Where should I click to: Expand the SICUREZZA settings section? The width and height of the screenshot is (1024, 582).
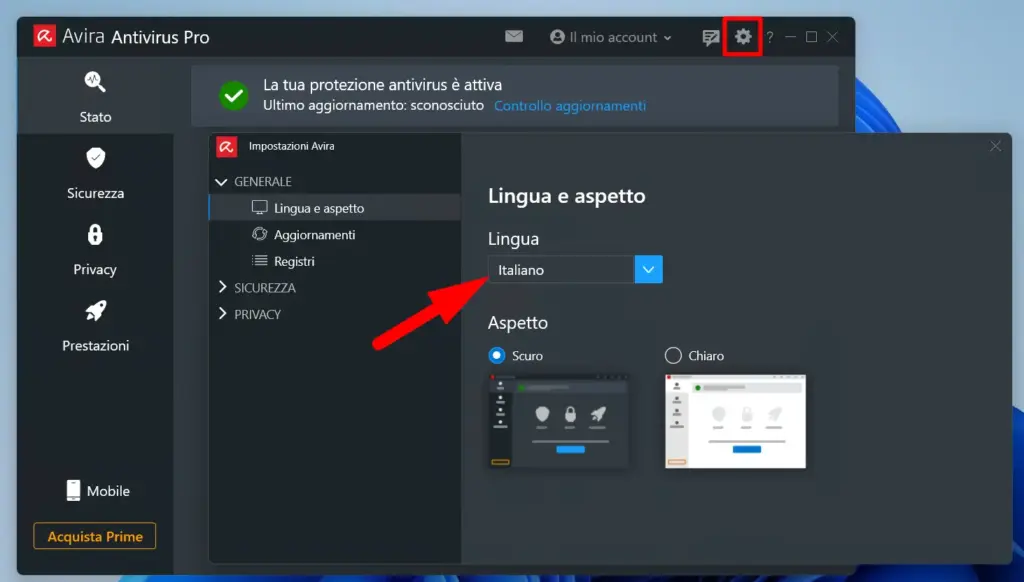click(222, 287)
